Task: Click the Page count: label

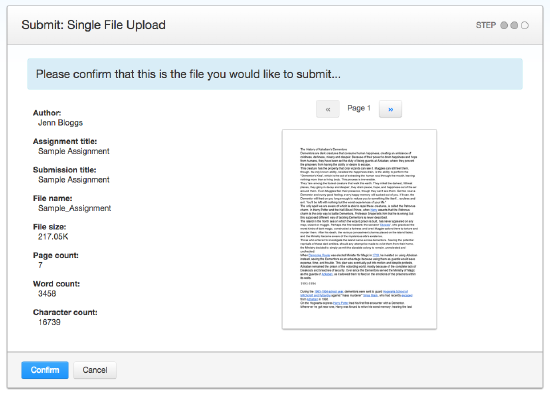Action: click(56, 255)
